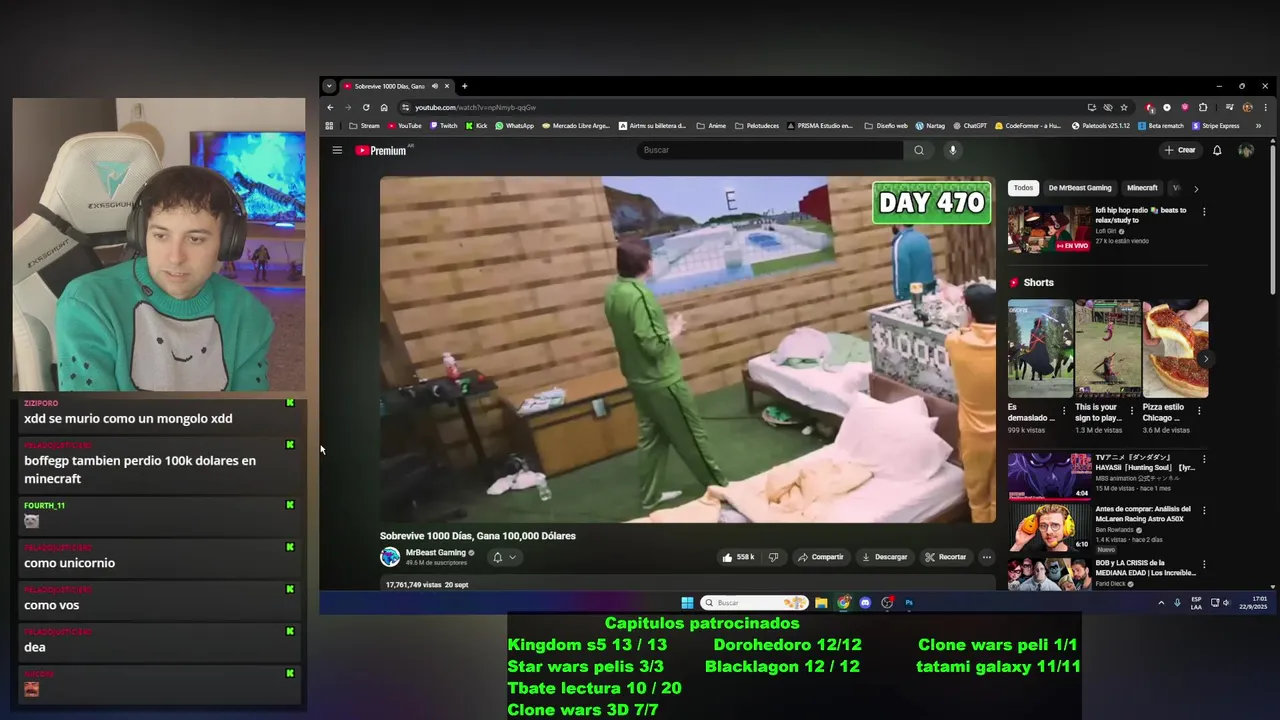
Task: Select the De MrBeast Gaming filter chip
Action: (1080, 188)
